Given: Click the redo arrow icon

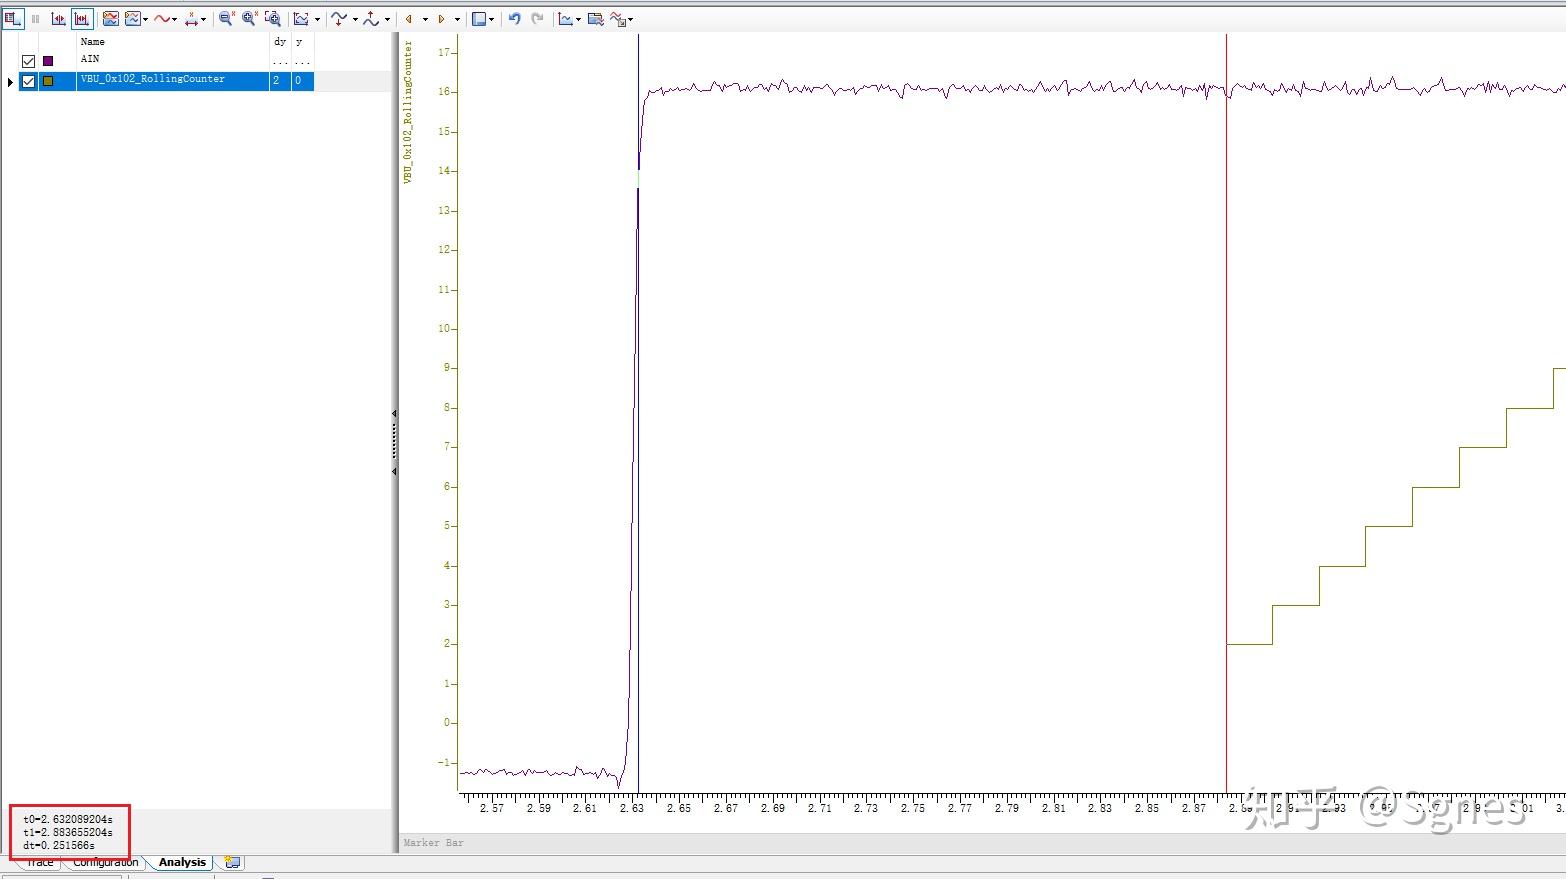Looking at the screenshot, I should [538, 18].
